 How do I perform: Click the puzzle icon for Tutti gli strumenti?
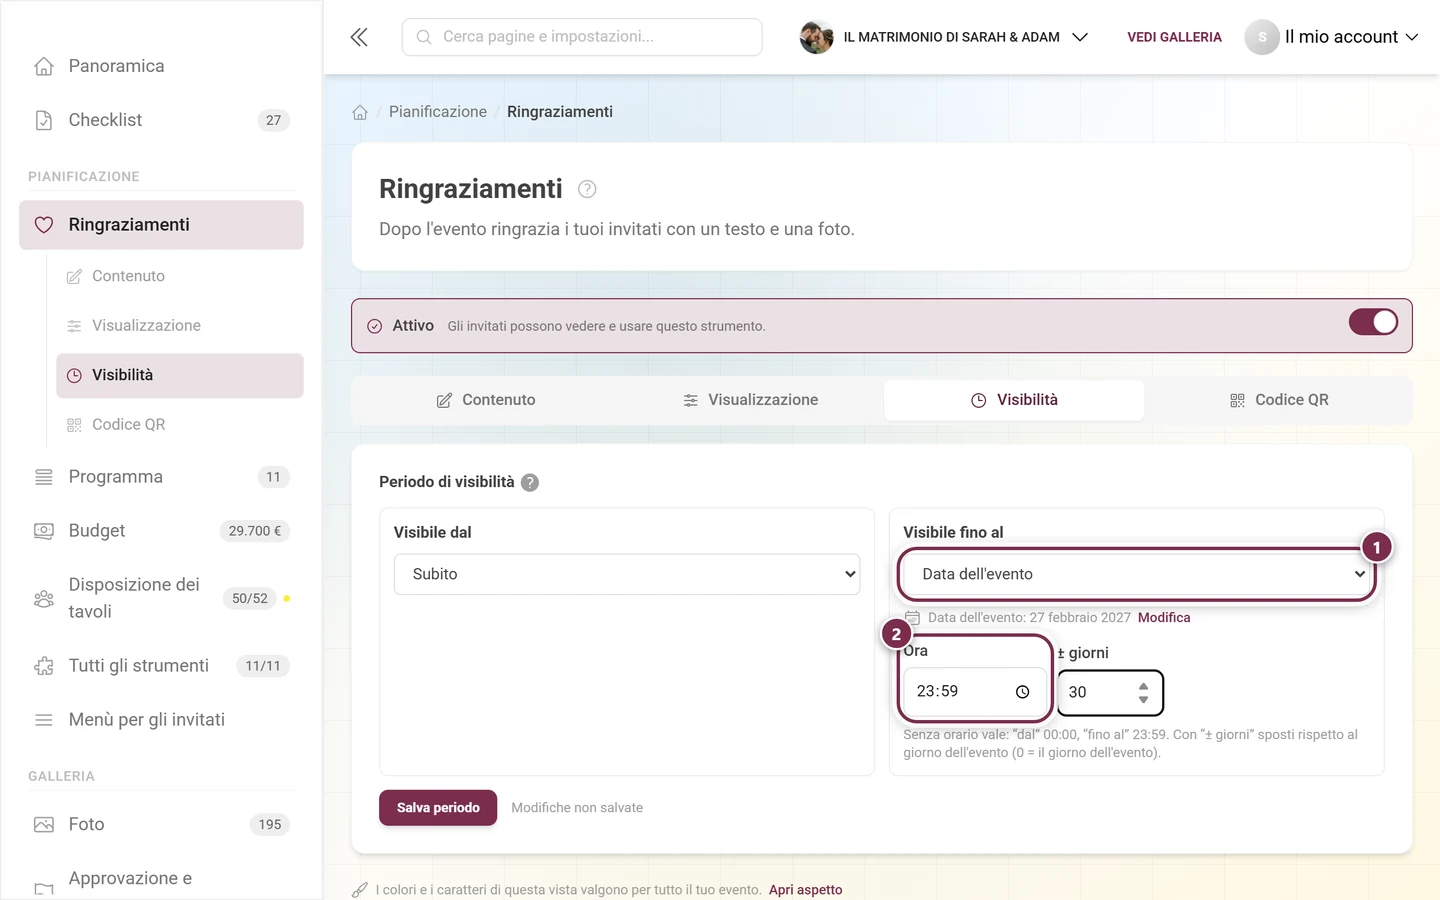[44, 666]
